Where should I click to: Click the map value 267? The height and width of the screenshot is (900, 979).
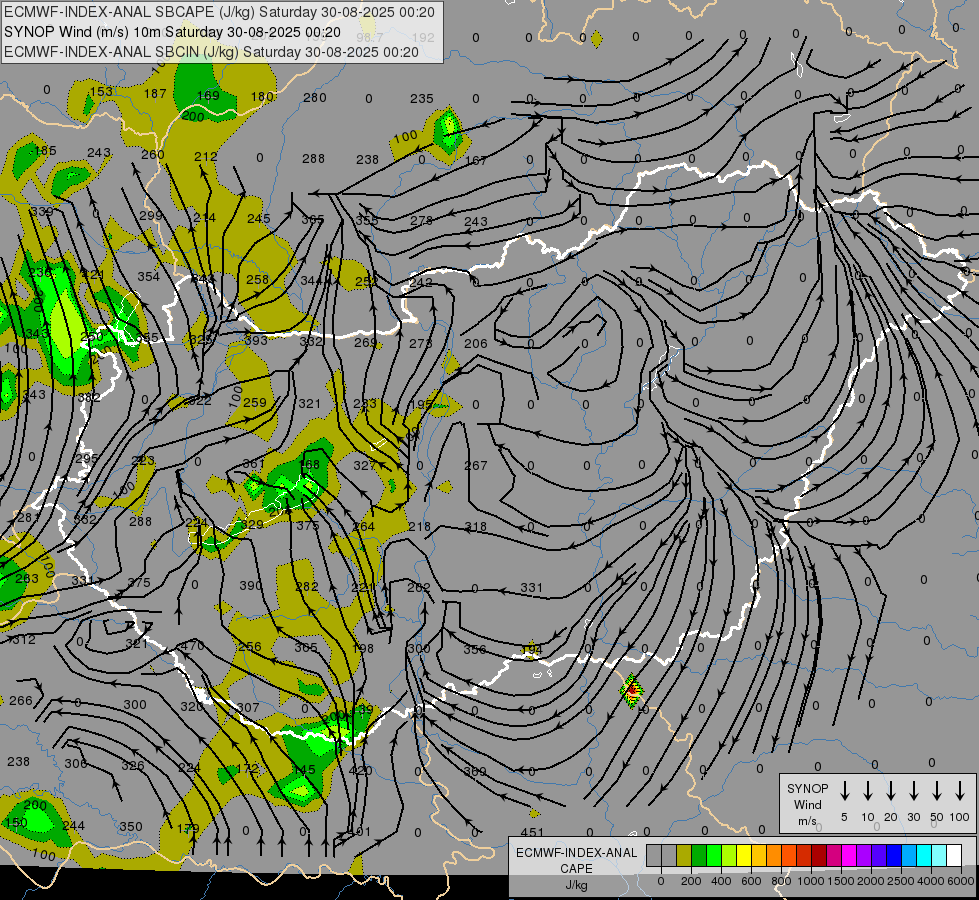coord(476,465)
